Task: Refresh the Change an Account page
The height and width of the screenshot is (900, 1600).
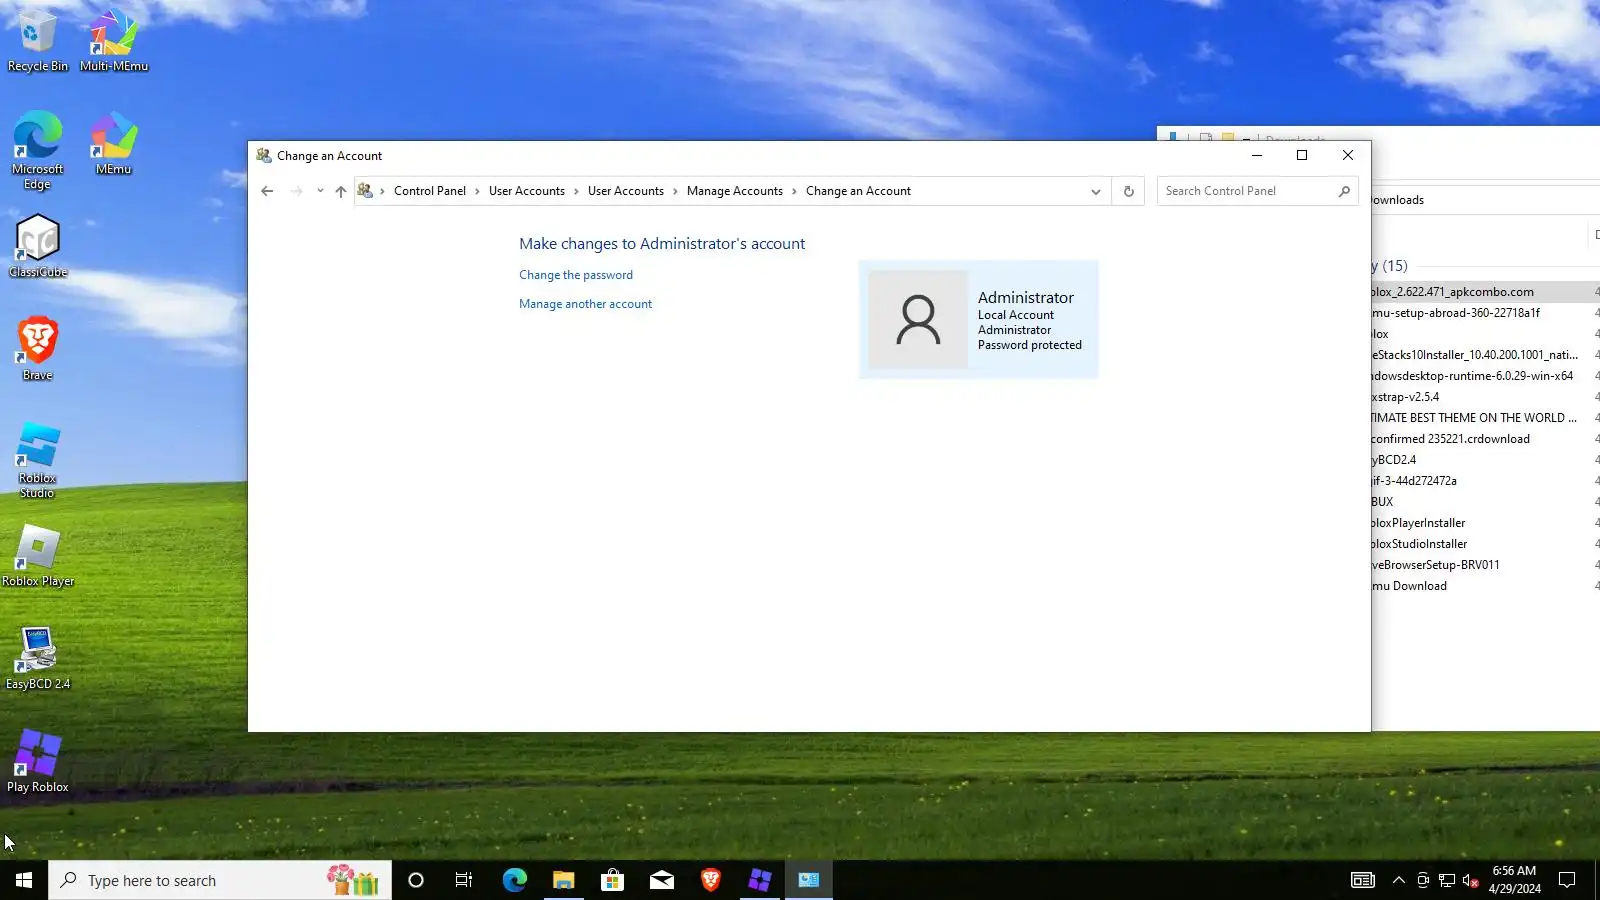Action: click(1129, 191)
